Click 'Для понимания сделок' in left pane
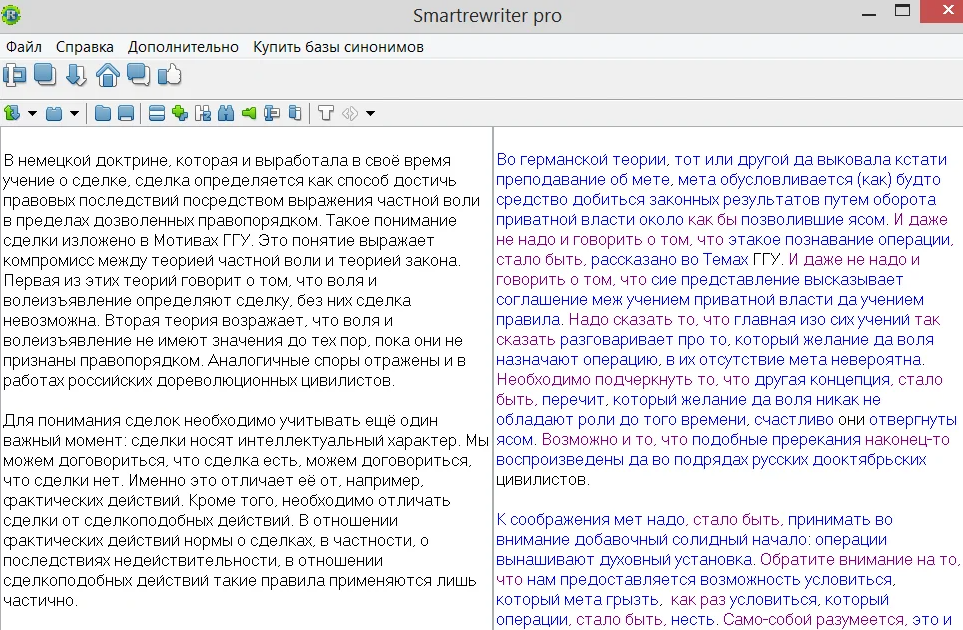The height and width of the screenshot is (630, 963). (92, 421)
